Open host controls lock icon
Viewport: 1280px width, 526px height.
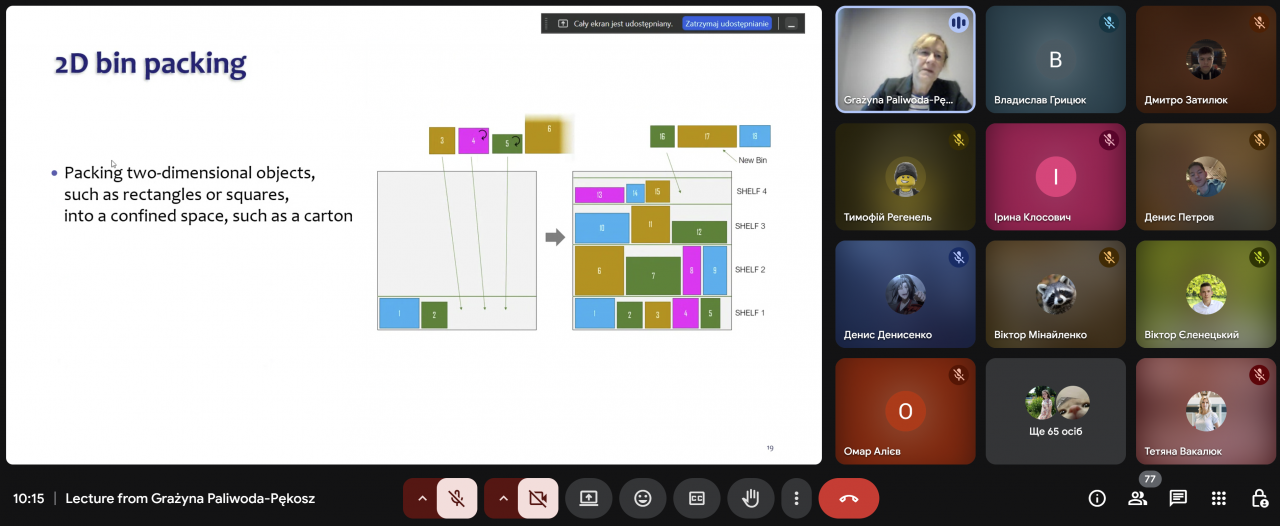click(1259, 498)
